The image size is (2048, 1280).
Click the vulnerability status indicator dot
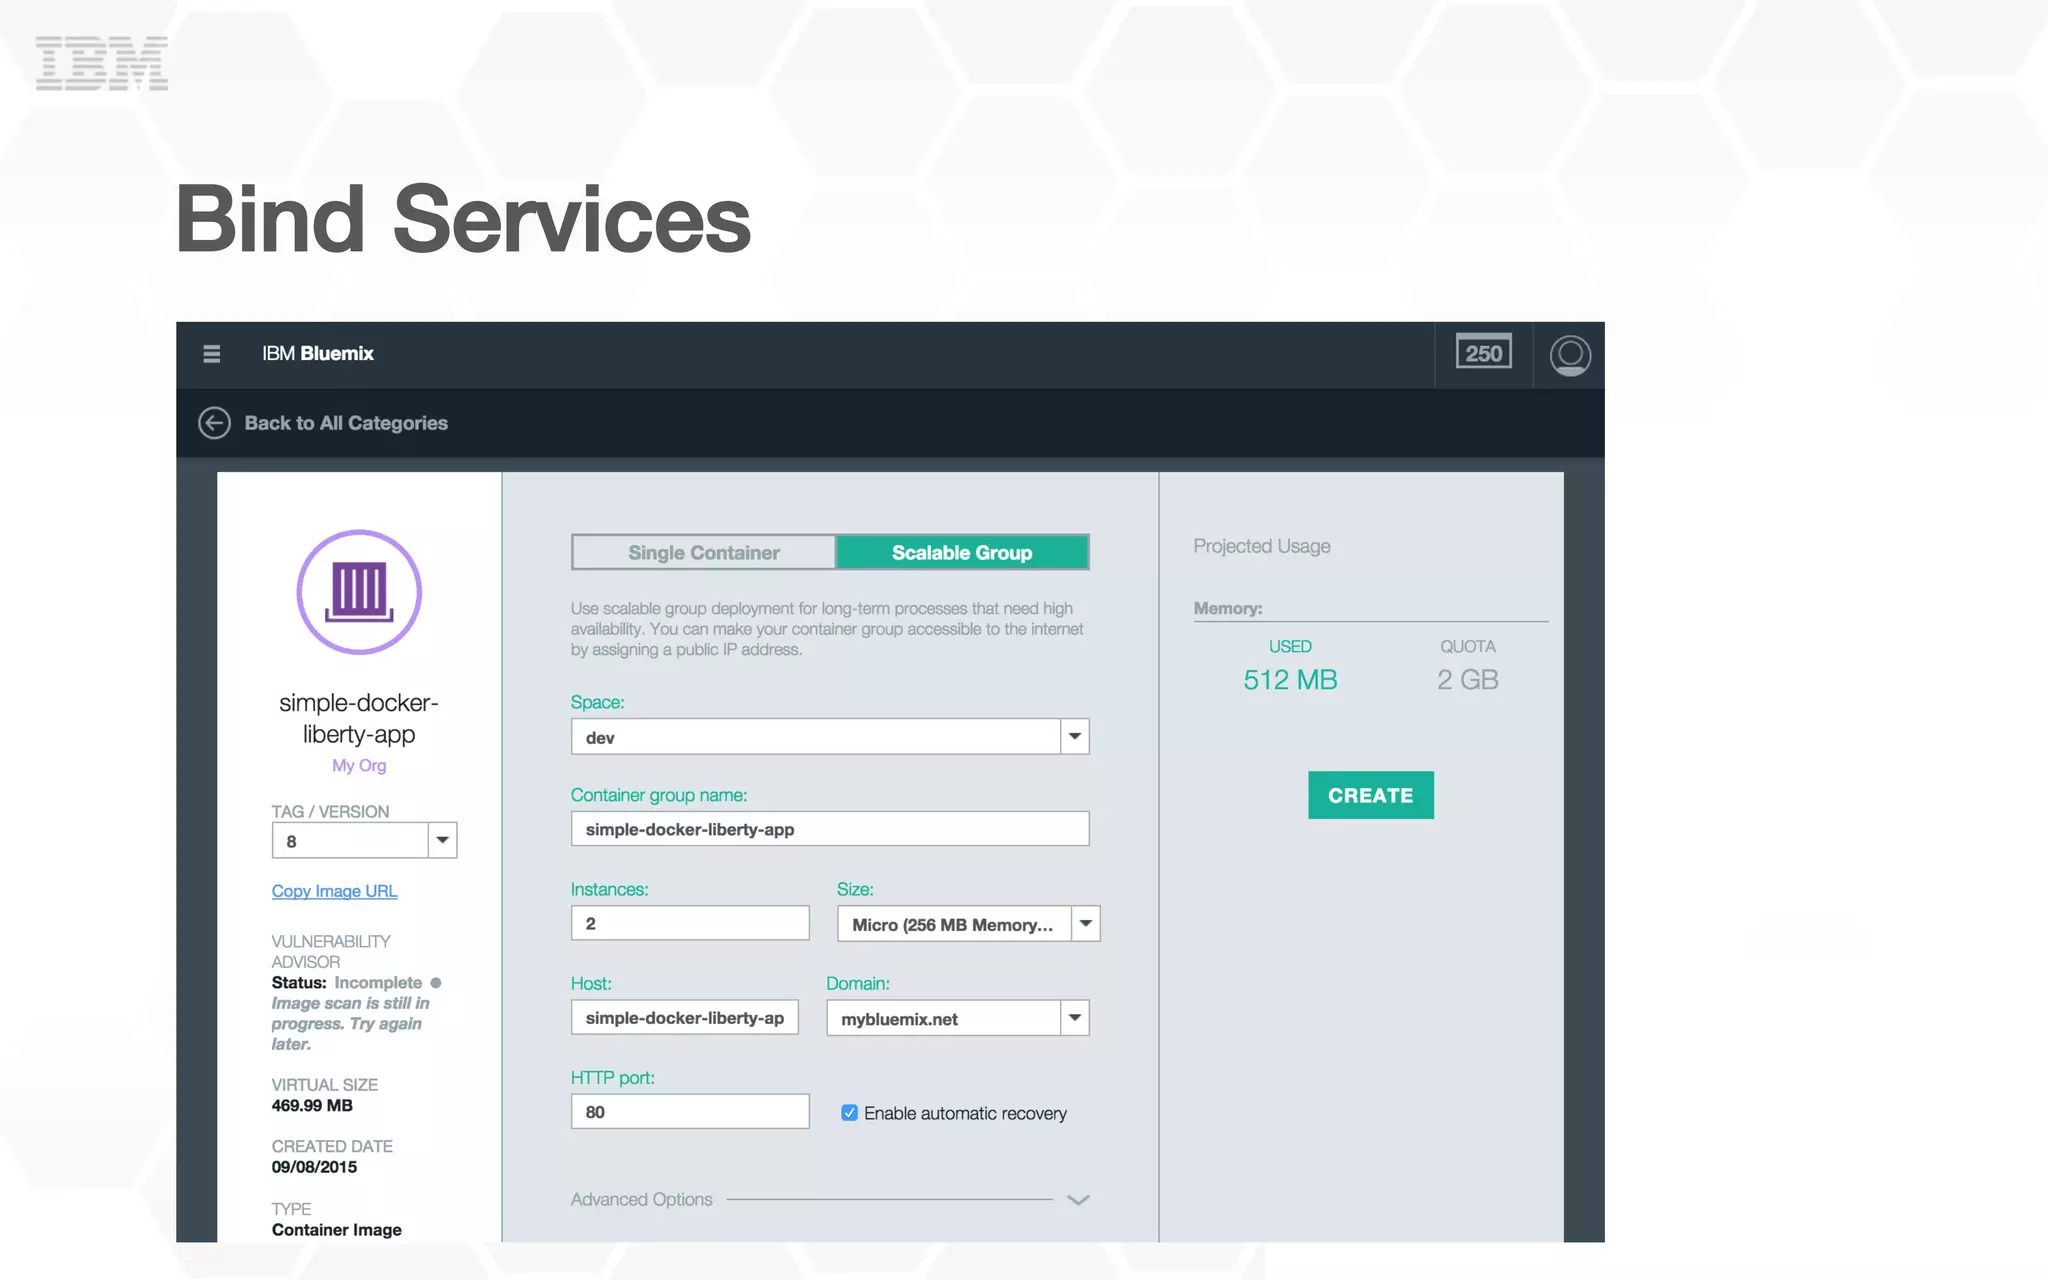pyautogui.click(x=436, y=983)
